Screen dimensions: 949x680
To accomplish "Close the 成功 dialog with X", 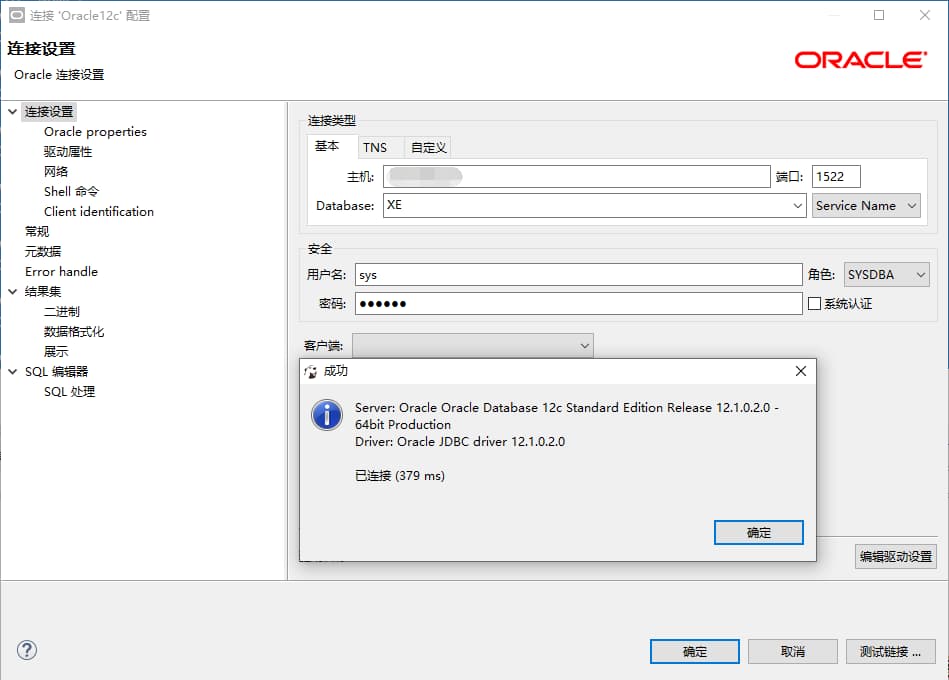I will [800, 371].
